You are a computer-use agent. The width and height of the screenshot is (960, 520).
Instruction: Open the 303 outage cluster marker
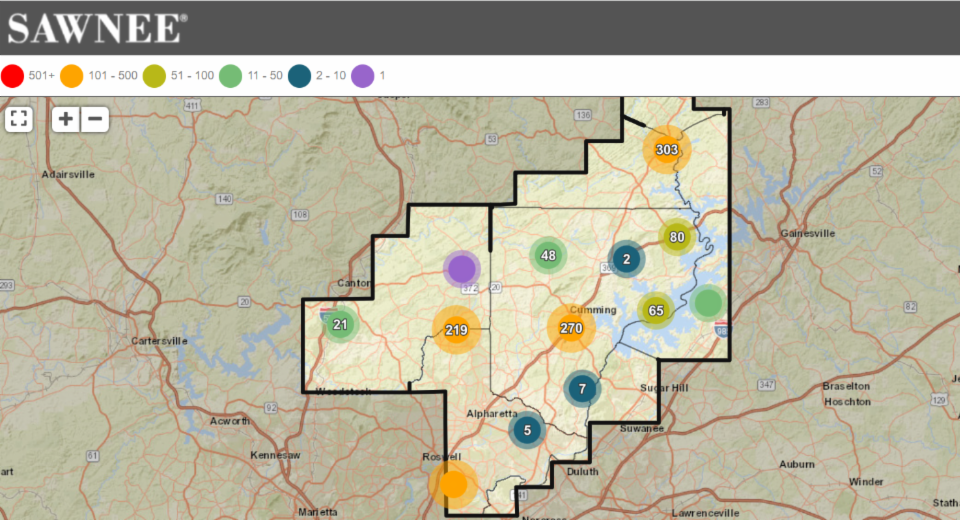[667, 150]
